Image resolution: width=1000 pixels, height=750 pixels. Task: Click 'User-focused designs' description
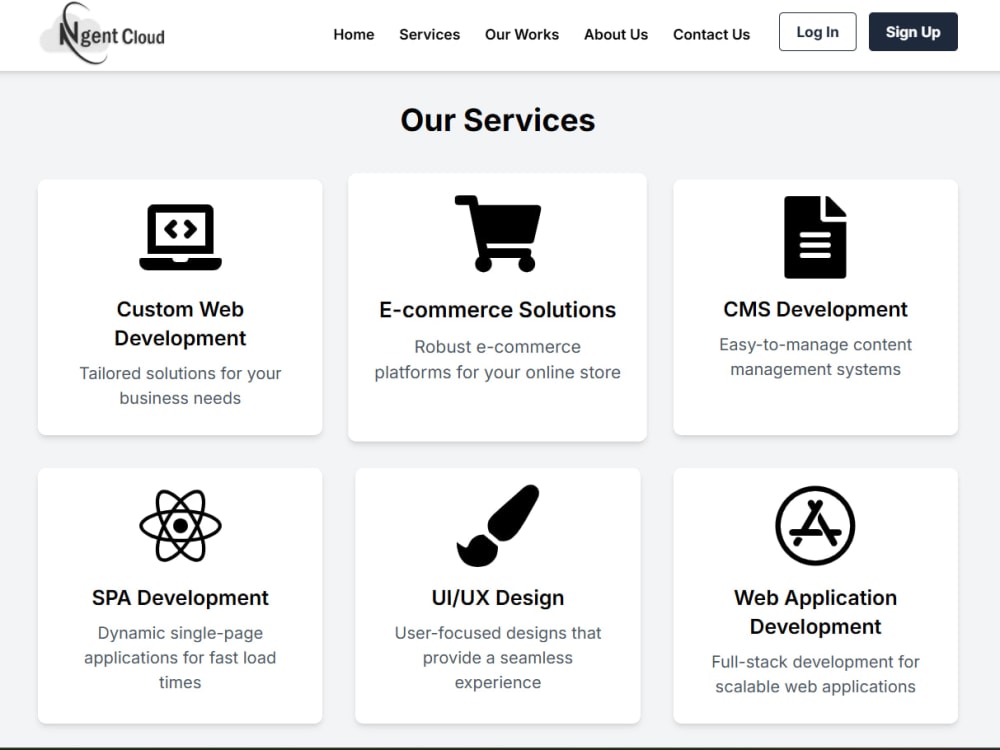tap(497, 658)
